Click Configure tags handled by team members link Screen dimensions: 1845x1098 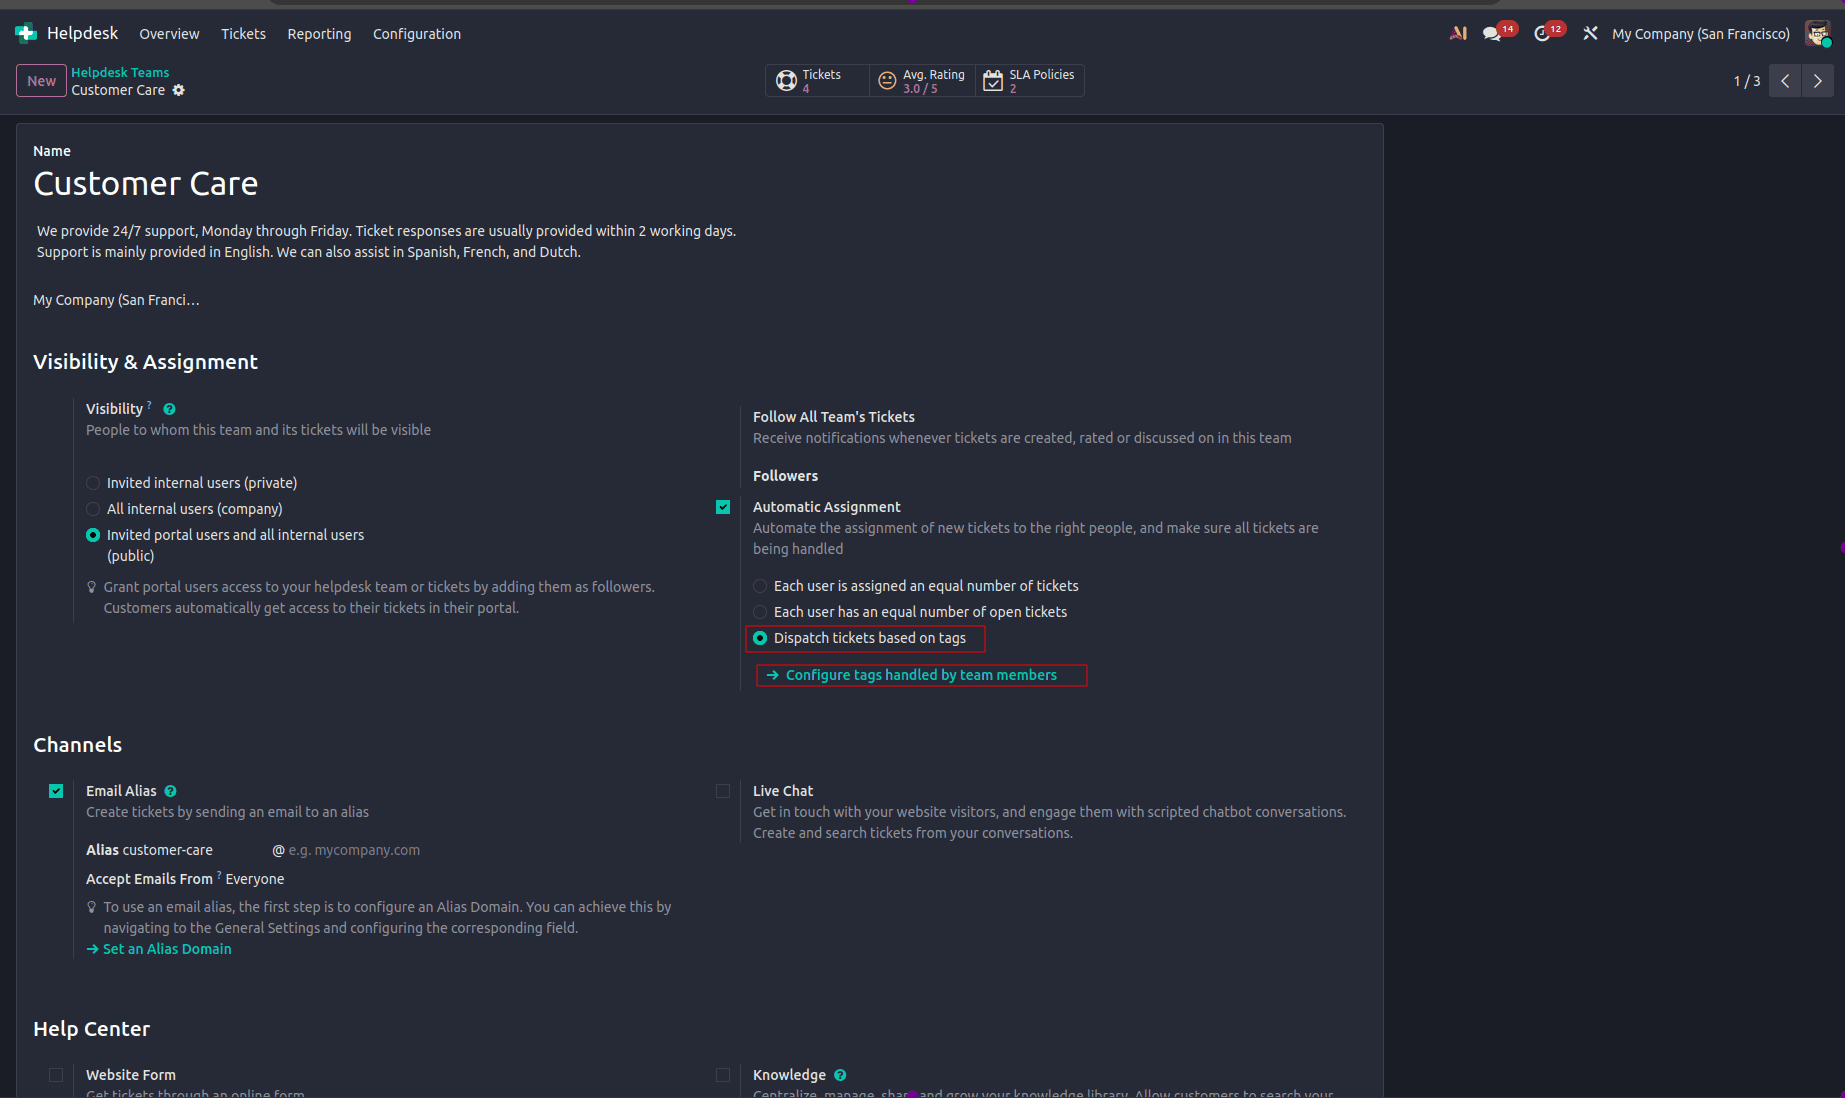921,675
